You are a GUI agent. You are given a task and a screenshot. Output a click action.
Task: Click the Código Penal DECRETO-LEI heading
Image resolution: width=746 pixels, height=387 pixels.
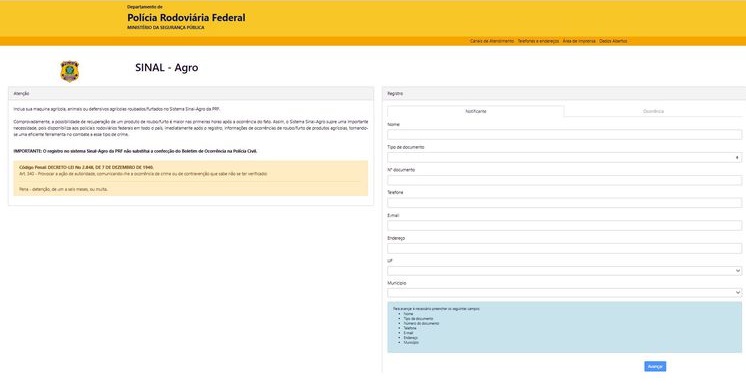tap(86, 168)
